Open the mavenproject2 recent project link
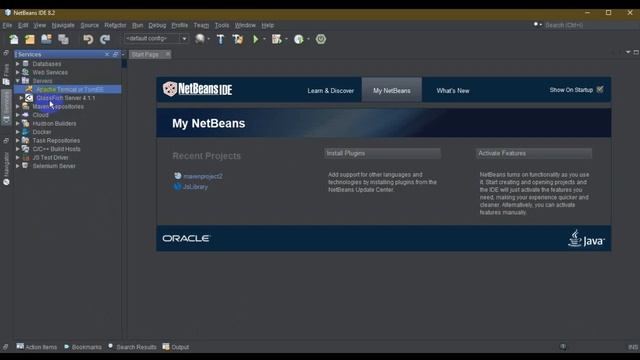 [203, 176]
